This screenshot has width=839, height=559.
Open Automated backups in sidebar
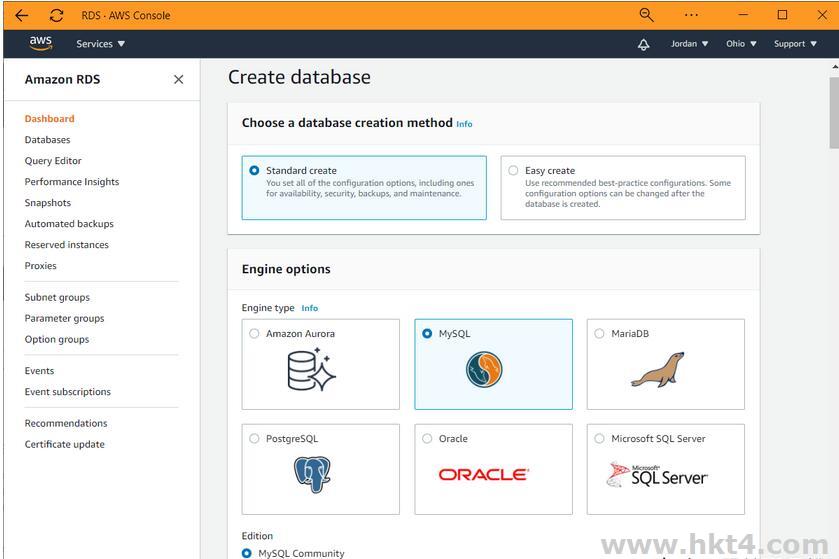click(x=69, y=224)
